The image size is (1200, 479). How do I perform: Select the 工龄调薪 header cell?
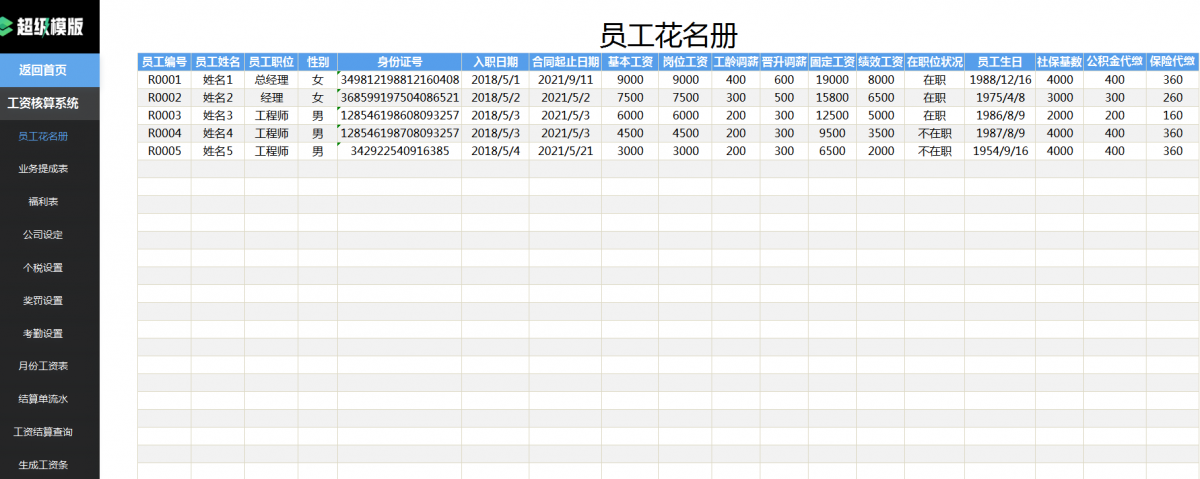[x=735, y=62]
